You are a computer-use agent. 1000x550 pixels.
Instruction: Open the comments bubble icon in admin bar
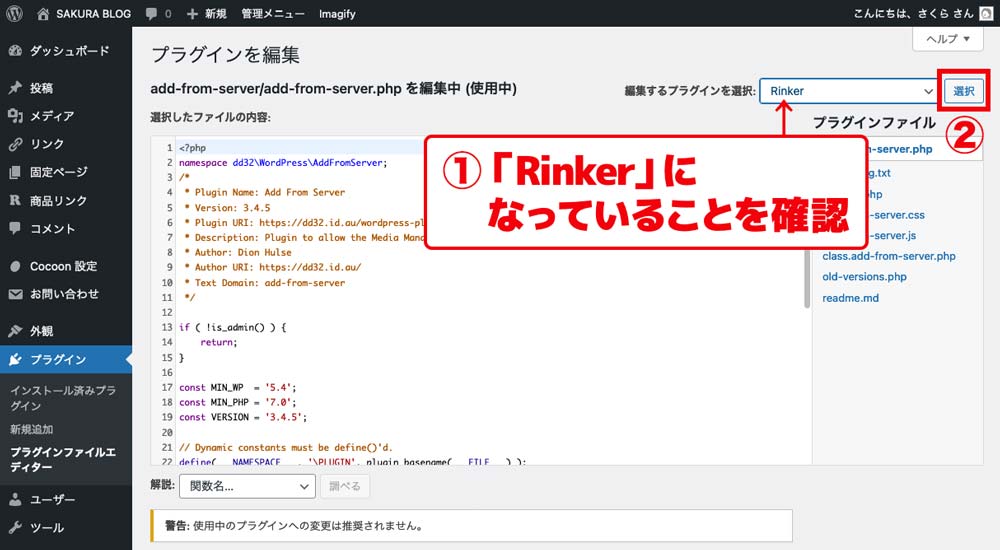151,13
